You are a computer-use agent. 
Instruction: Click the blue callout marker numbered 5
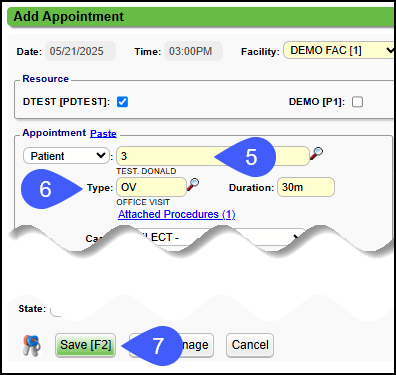coord(246,157)
